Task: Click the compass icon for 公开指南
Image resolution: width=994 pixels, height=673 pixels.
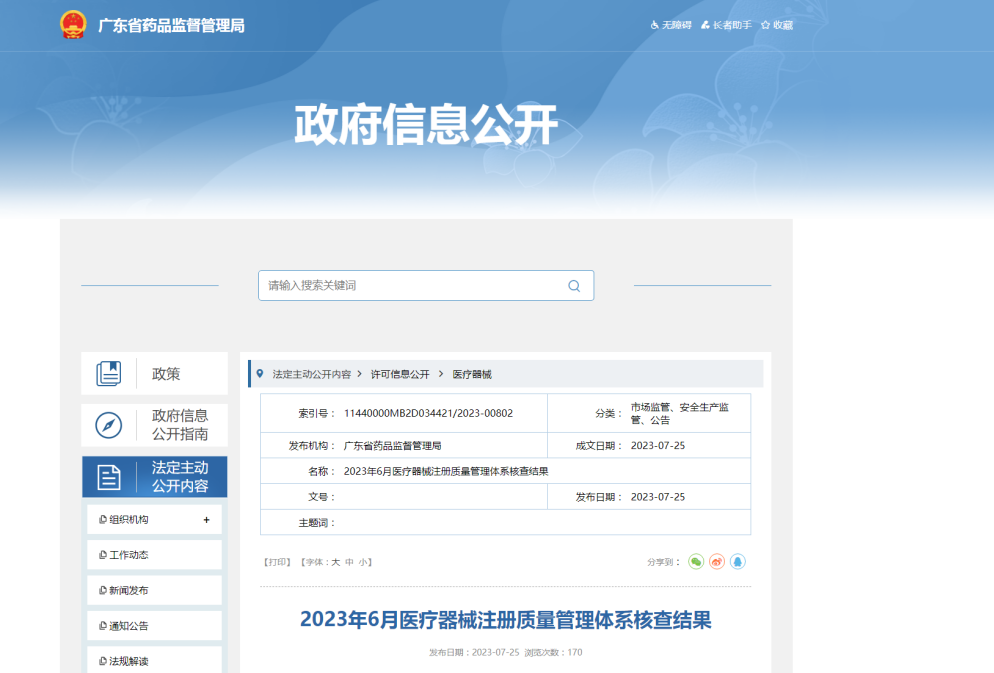Action: 108,425
